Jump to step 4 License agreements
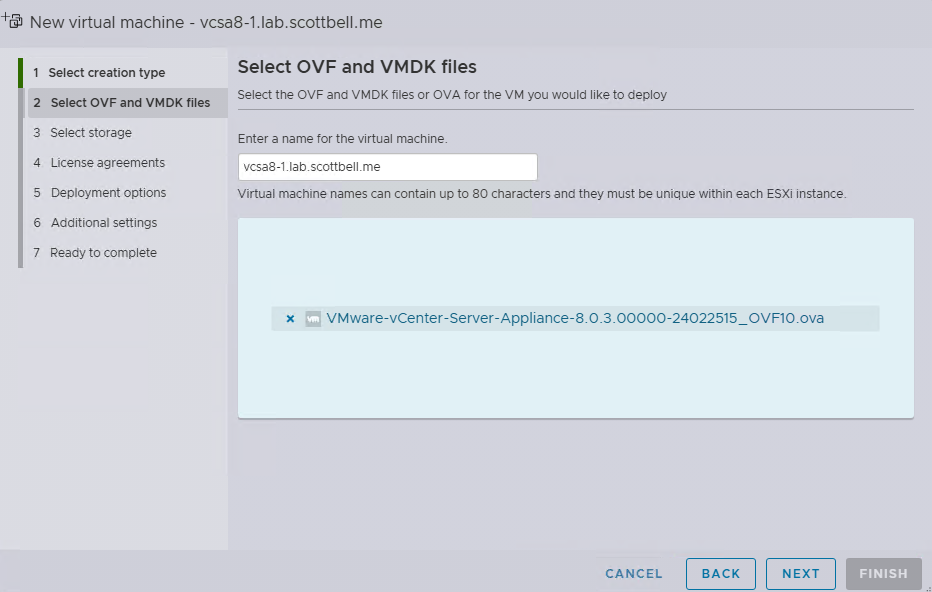Screen dimensions: 932x592 coord(108,163)
